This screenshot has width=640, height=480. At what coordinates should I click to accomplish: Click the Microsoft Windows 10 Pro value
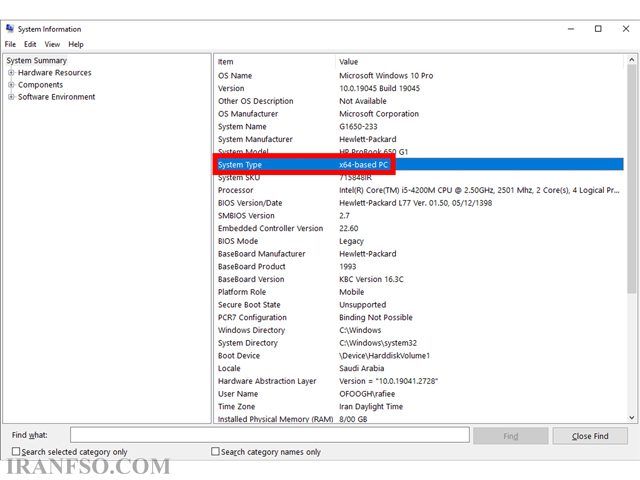pyautogui.click(x=386, y=76)
